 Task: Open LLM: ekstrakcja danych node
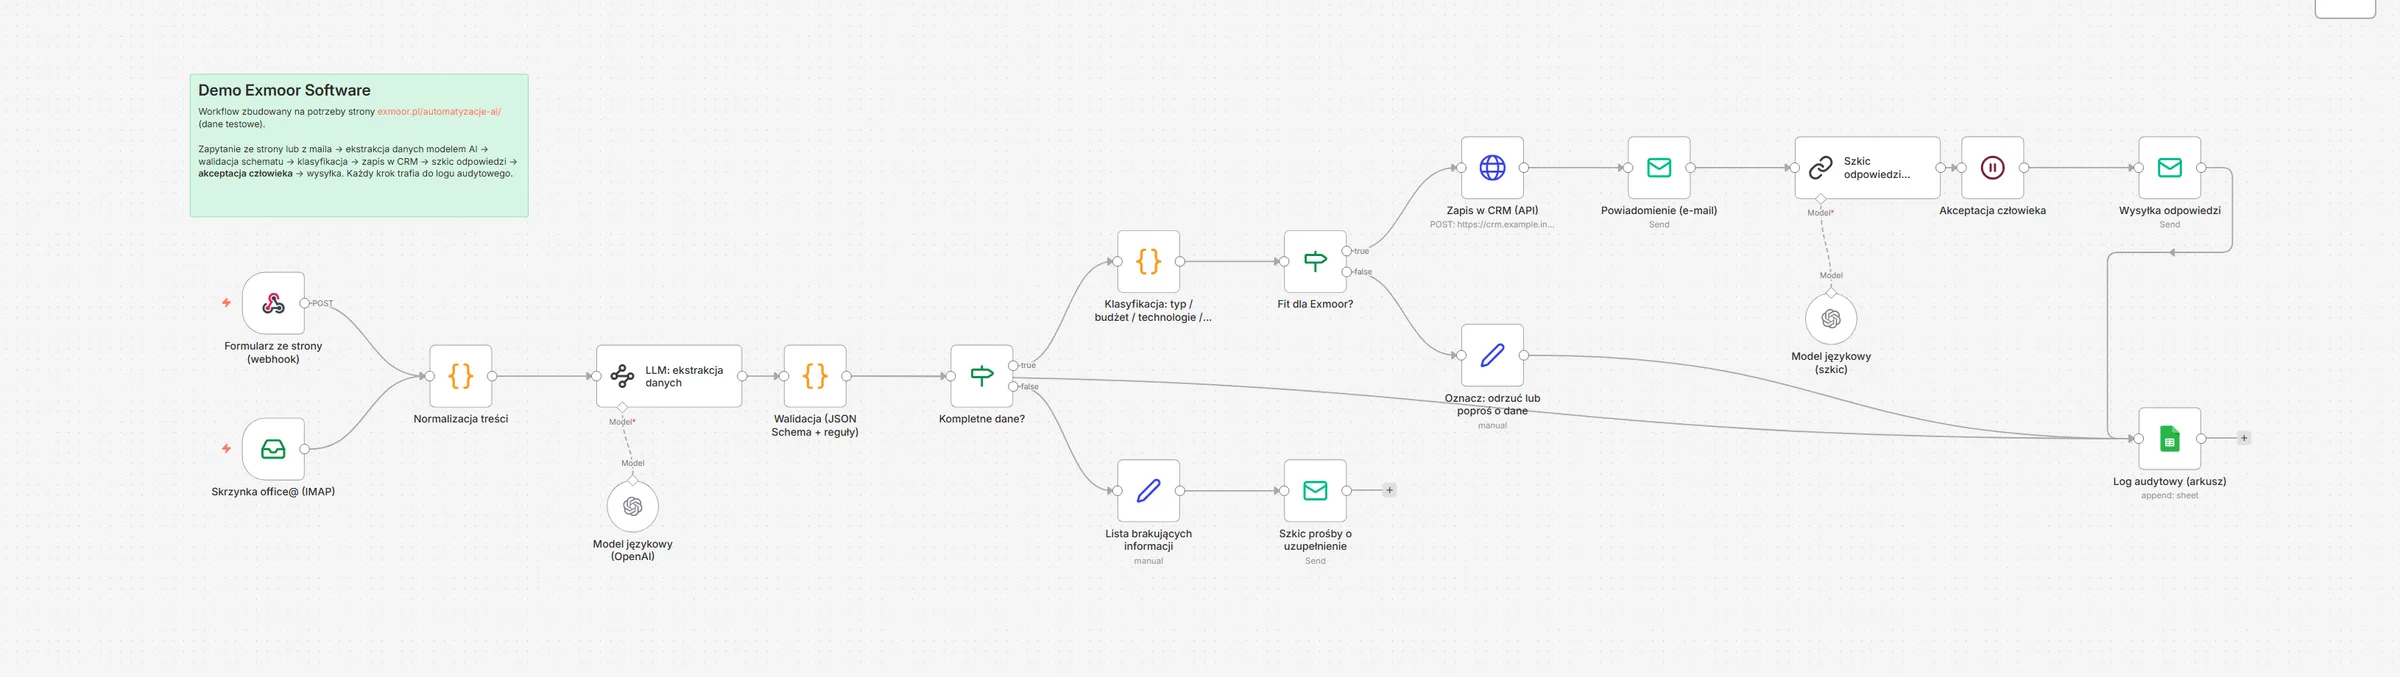pos(669,376)
